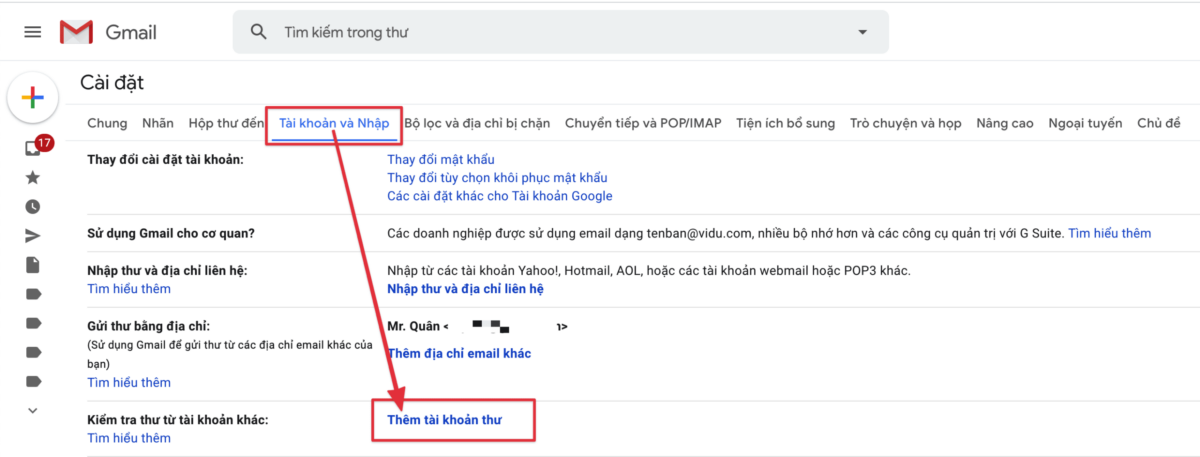The height and width of the screenshot is (457, 1200).
Task: Open Snoozed clock icon in sidebar
Action: (33, 207)
